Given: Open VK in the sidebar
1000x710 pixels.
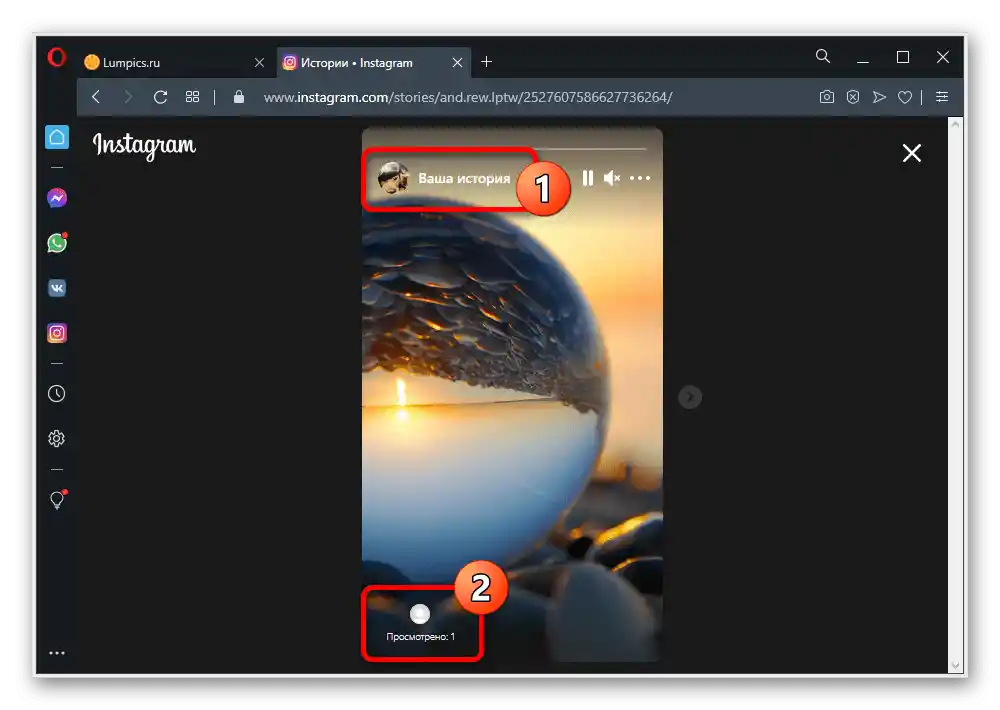Looking at the screenshot, I should tap(57, 288).
